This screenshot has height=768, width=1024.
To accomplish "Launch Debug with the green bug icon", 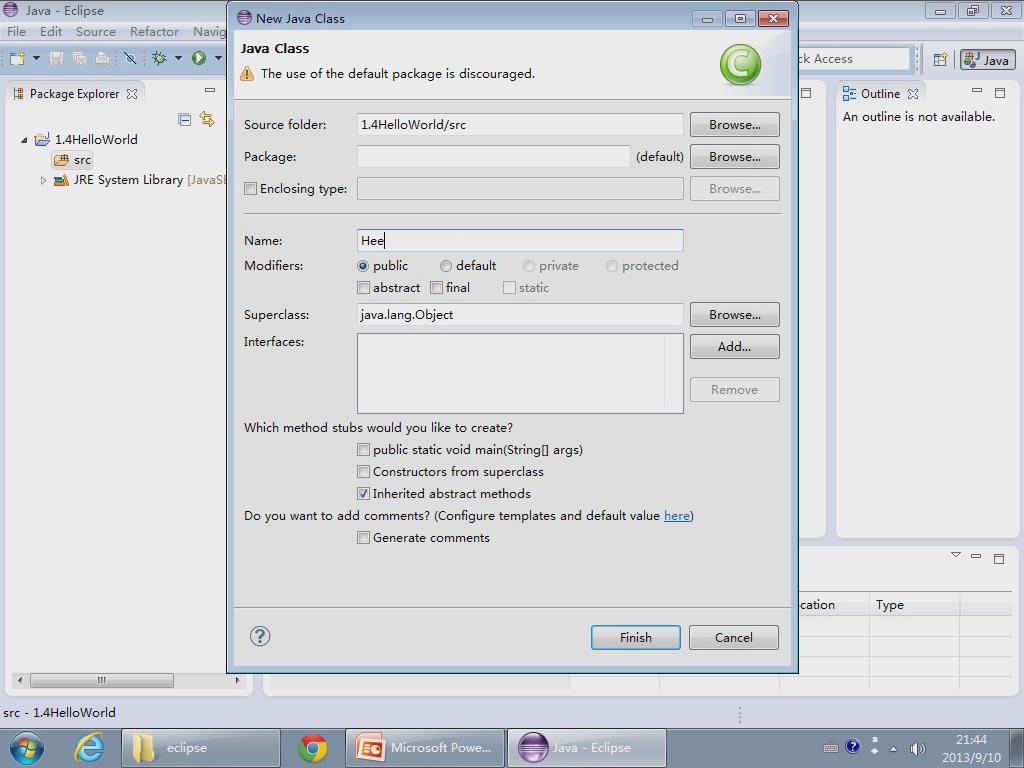I will 159,59.
